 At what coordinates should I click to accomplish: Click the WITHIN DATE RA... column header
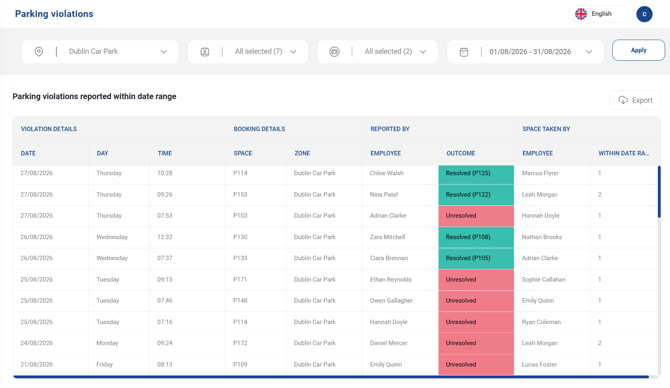pos(624,153)
